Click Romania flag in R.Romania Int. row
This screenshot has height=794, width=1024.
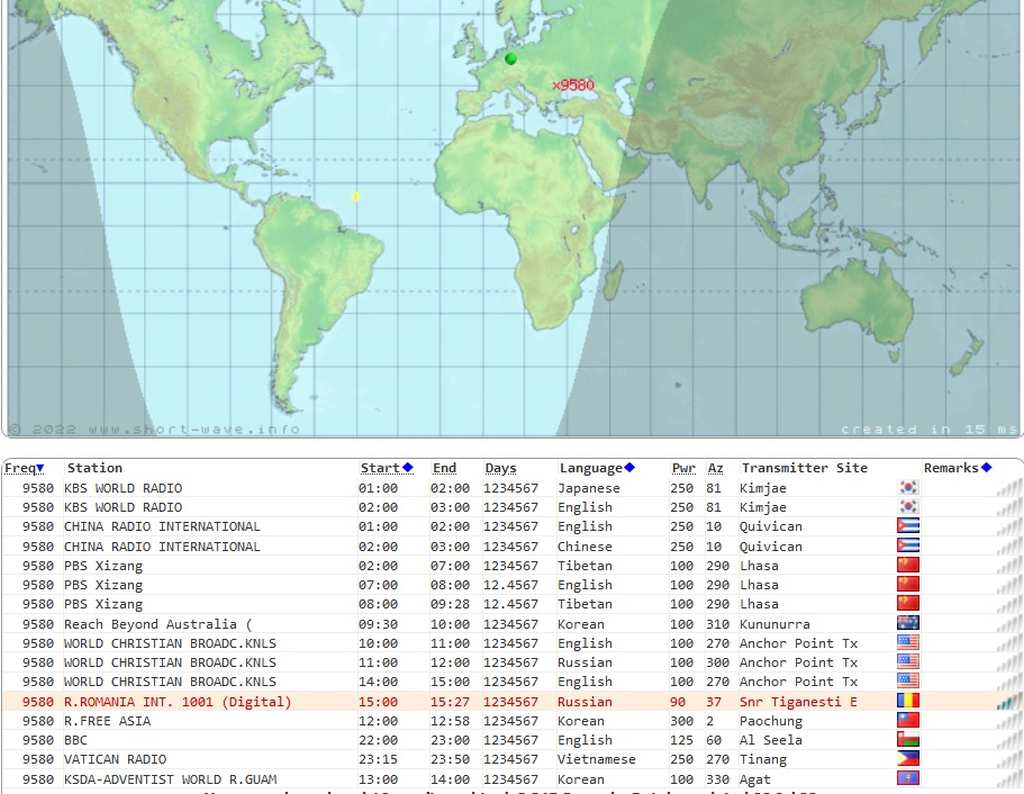(x=908, y=701)
